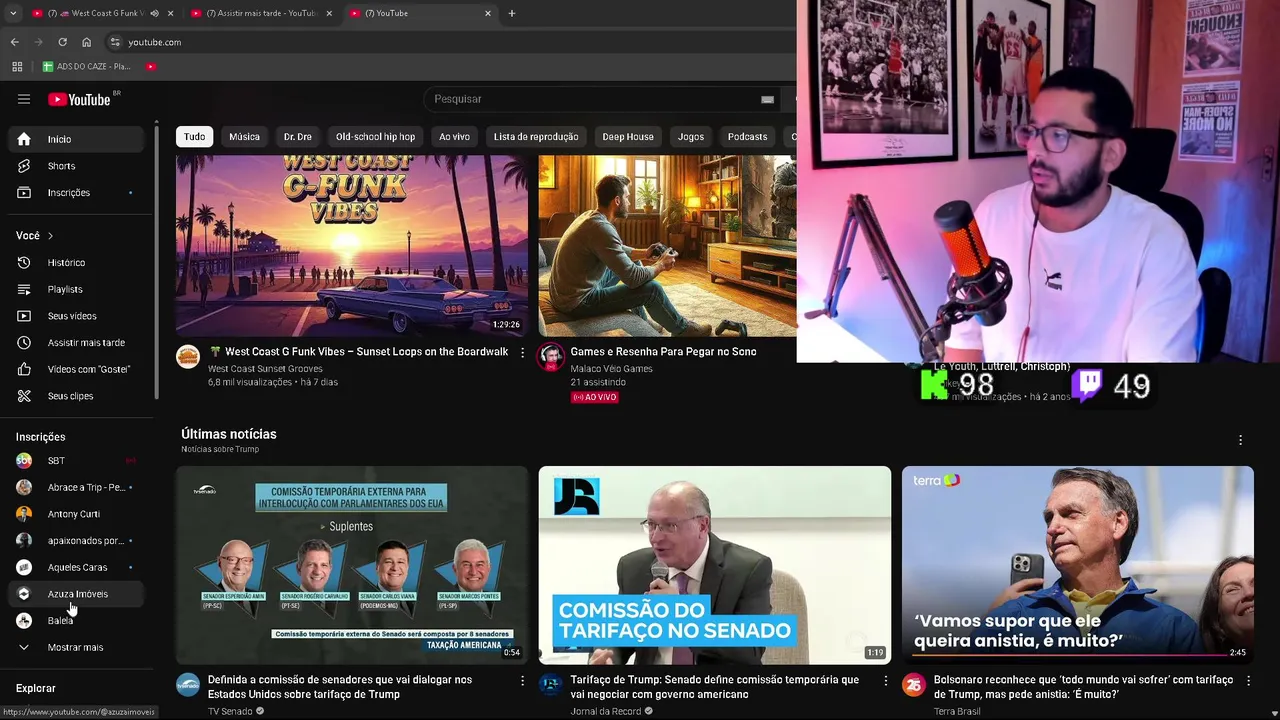Select the Old-school hip hop chip
Image resolution: width=1280 pixels, height=720 pixels.
pos(375,137)
